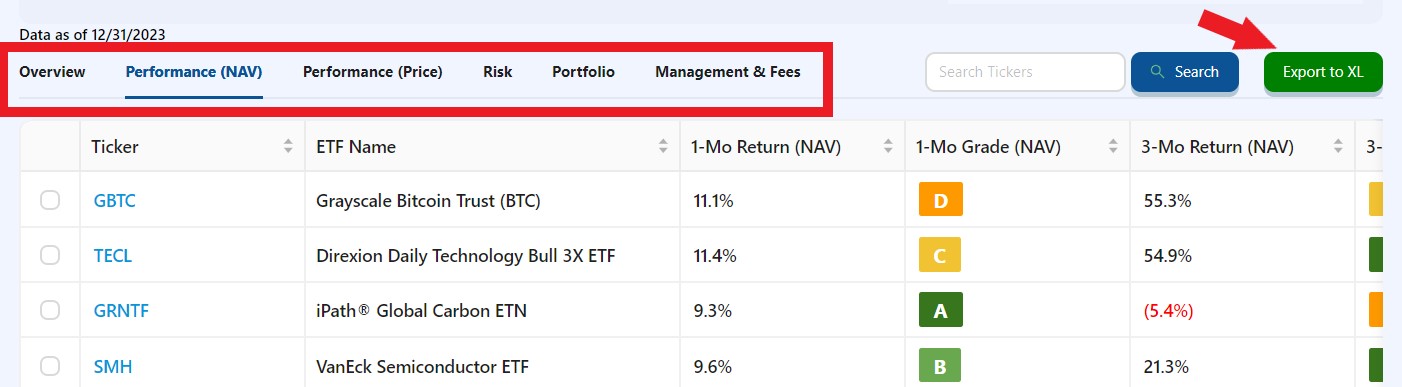Click the 9.6% 1-Mo return value

(711, 366)
